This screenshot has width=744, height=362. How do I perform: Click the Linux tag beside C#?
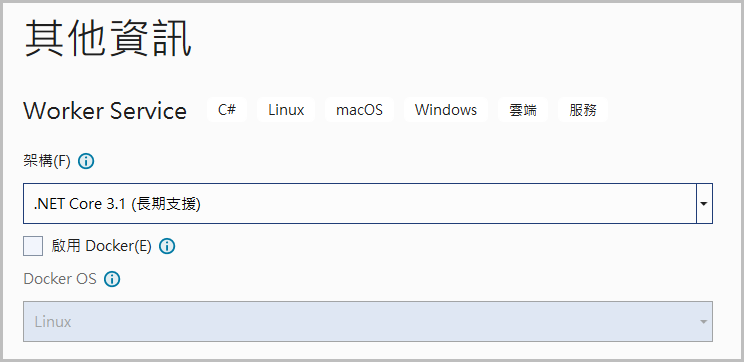pos(286,110)
